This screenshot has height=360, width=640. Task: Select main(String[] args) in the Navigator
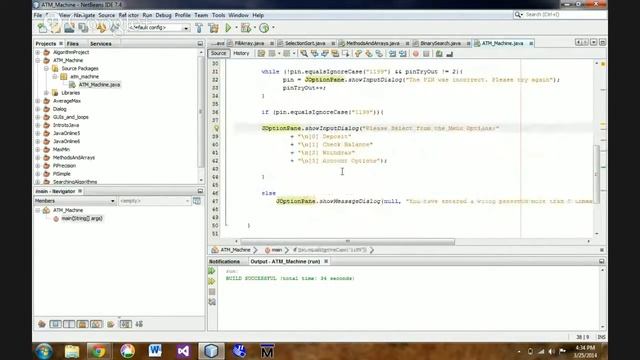pos(81,218)
